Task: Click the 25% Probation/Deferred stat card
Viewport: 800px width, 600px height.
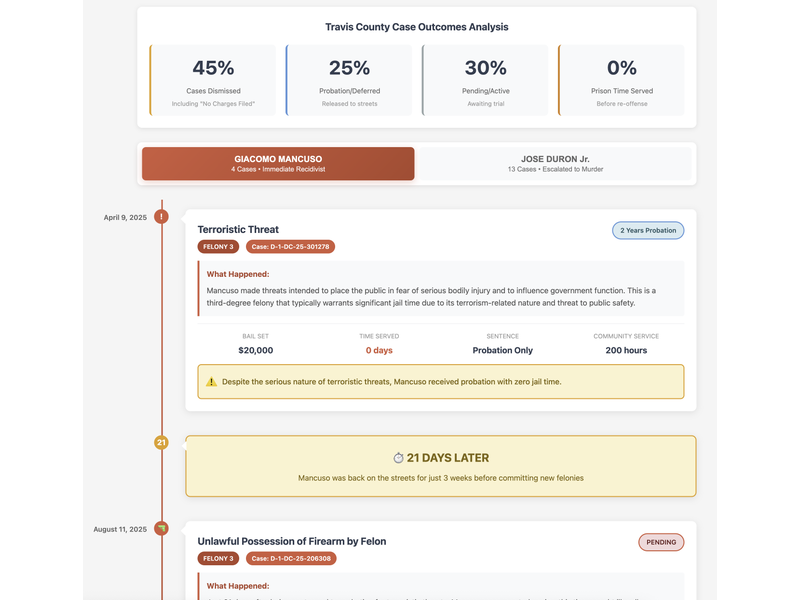Action: point(348,78)
